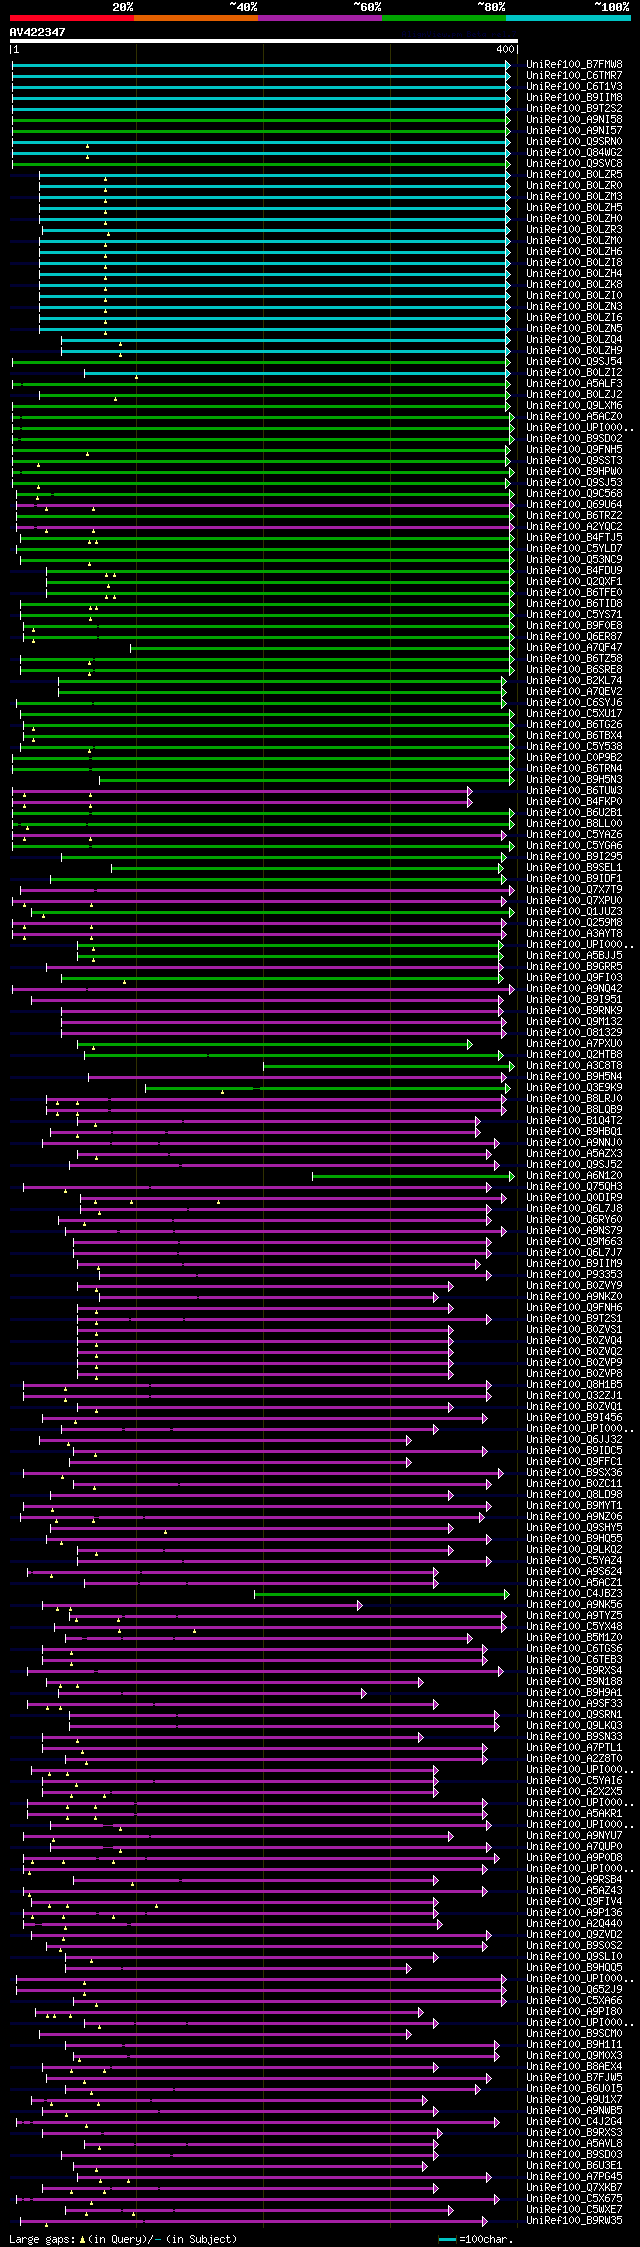Select the UniRef100_A5ALF3 label
640x2247 pixels.
(x=574, y=383)
